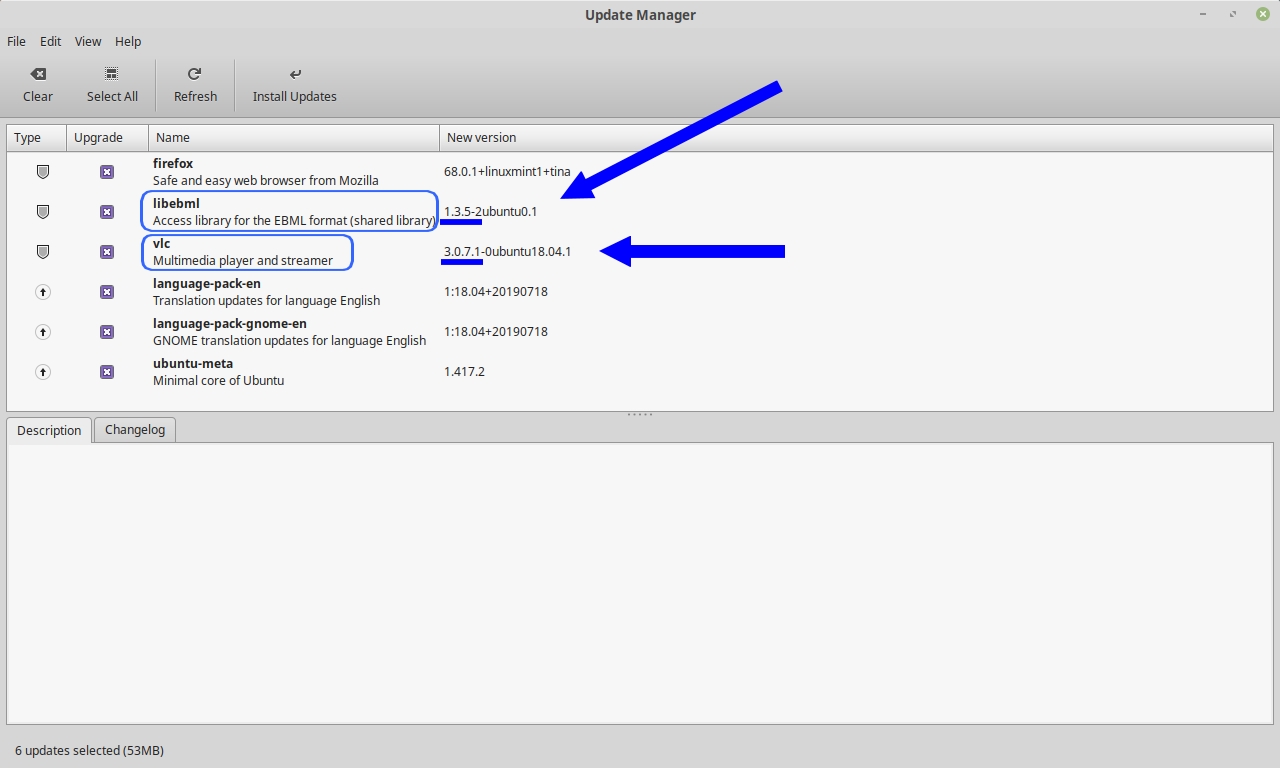Click the '6 updates selected (53MB)' status text

coord(89,750)
